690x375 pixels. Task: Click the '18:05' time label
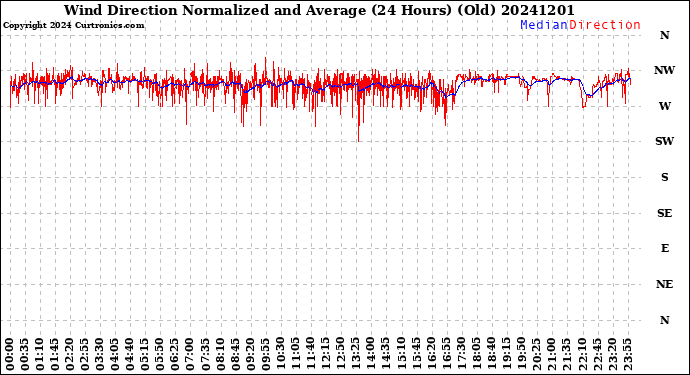pyautogui.click(x=476, y=354)
